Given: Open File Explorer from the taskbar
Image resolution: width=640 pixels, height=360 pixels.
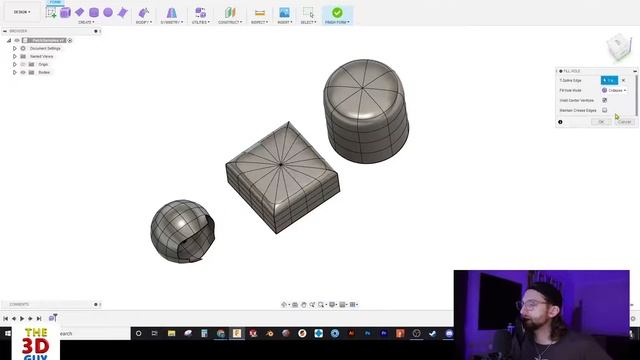Looking at the screenshot, I should coord(171,333).
